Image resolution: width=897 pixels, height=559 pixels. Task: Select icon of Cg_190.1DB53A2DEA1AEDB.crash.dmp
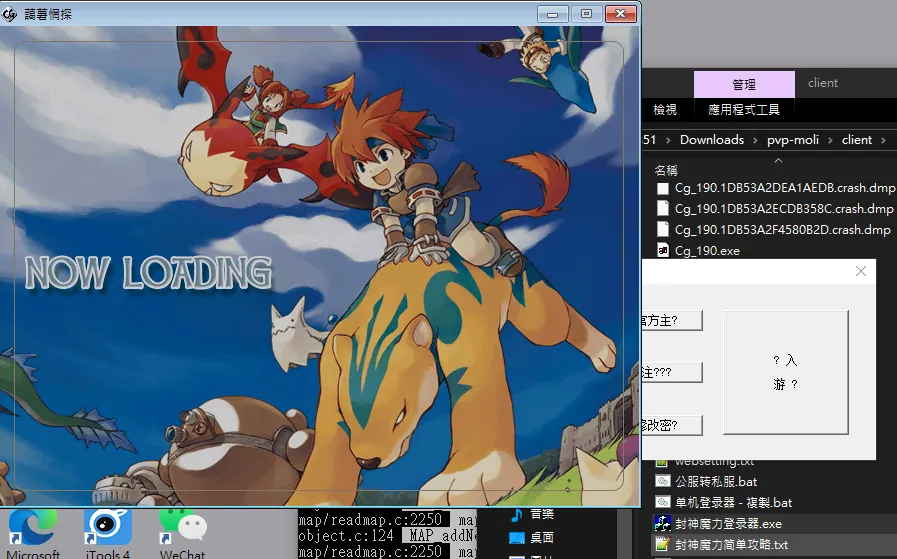pyautogui.click(x=662, y=188)
